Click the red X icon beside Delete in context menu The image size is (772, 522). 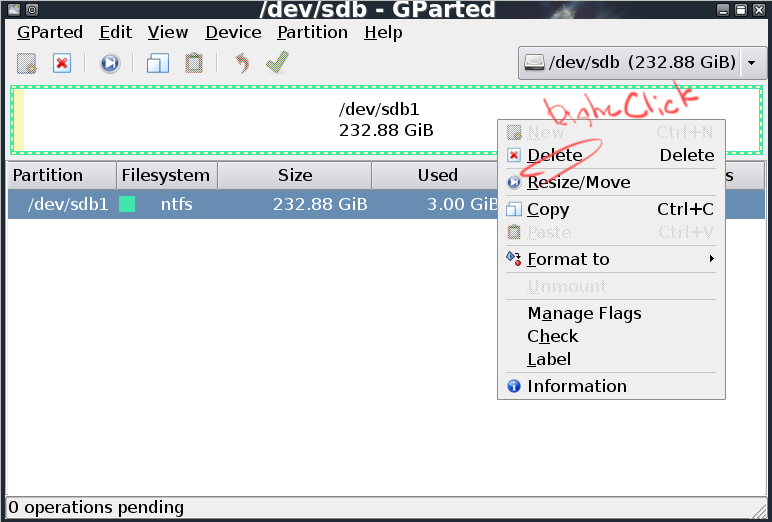point(514,156)
